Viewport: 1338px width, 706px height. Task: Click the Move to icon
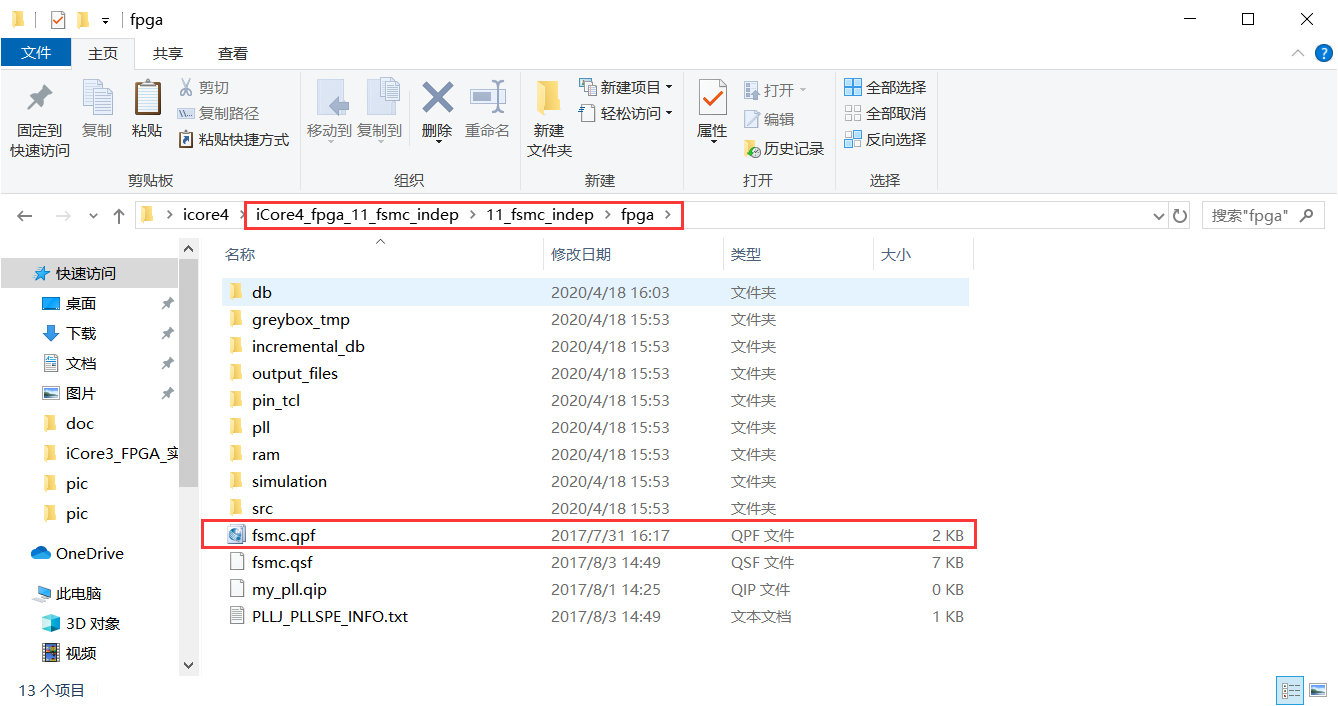[x=329, y=98]
